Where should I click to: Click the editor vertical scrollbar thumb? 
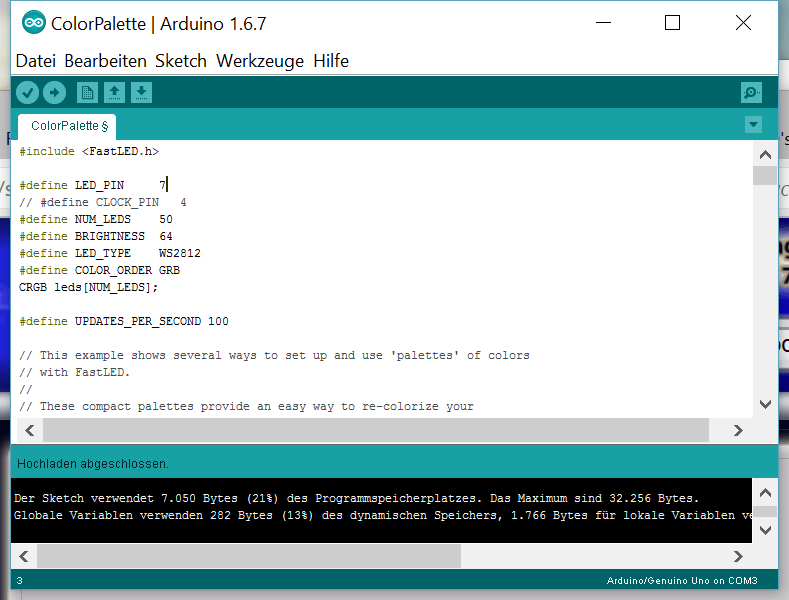765,175
